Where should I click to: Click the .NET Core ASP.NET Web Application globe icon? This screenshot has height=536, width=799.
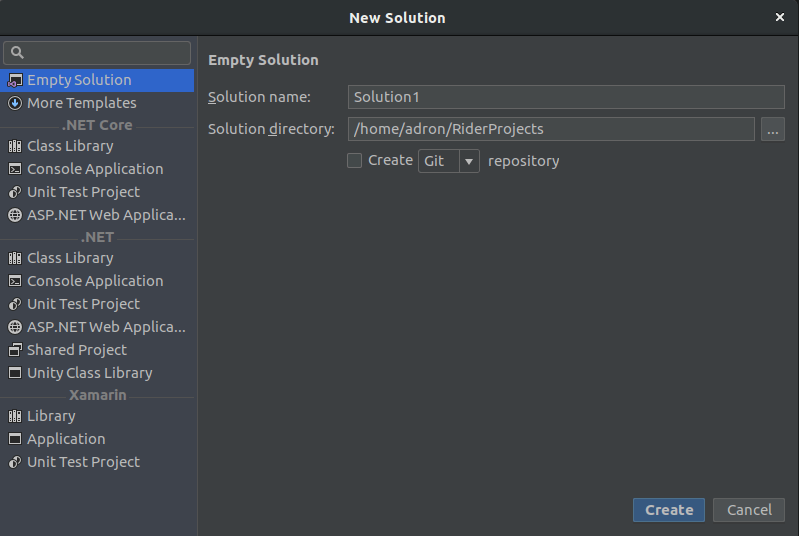(15, 215)
